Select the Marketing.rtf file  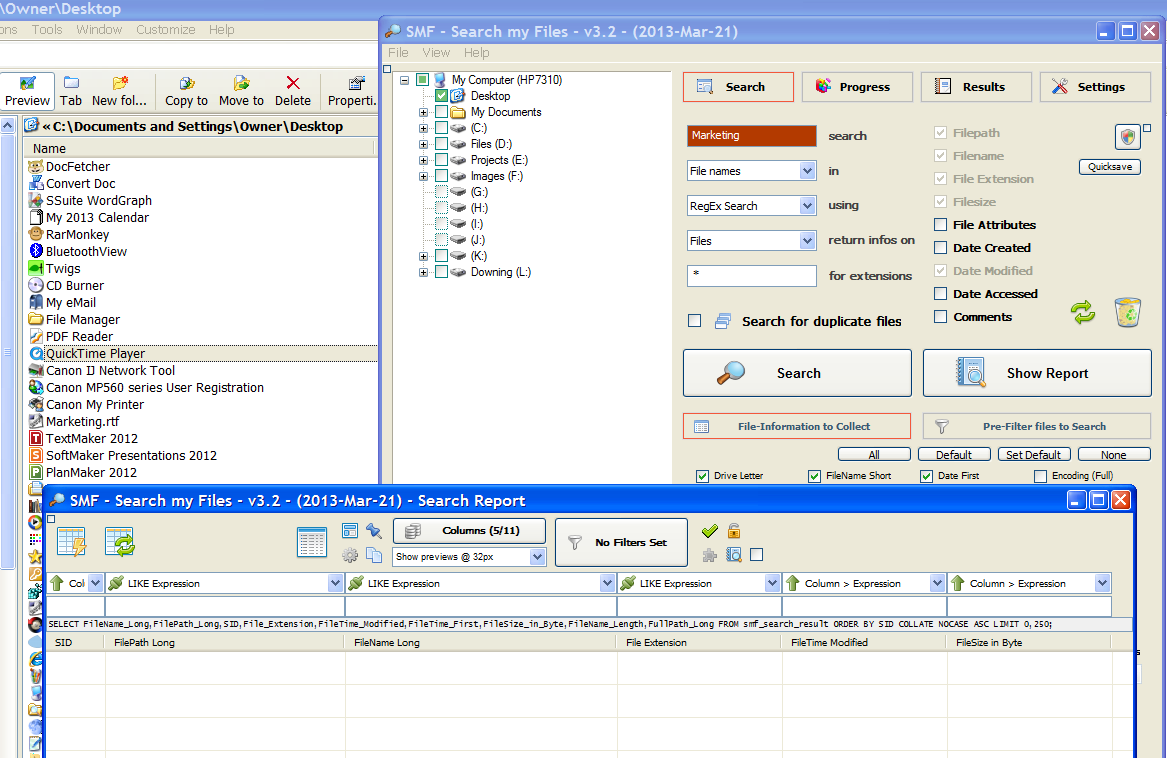point(82,421)
